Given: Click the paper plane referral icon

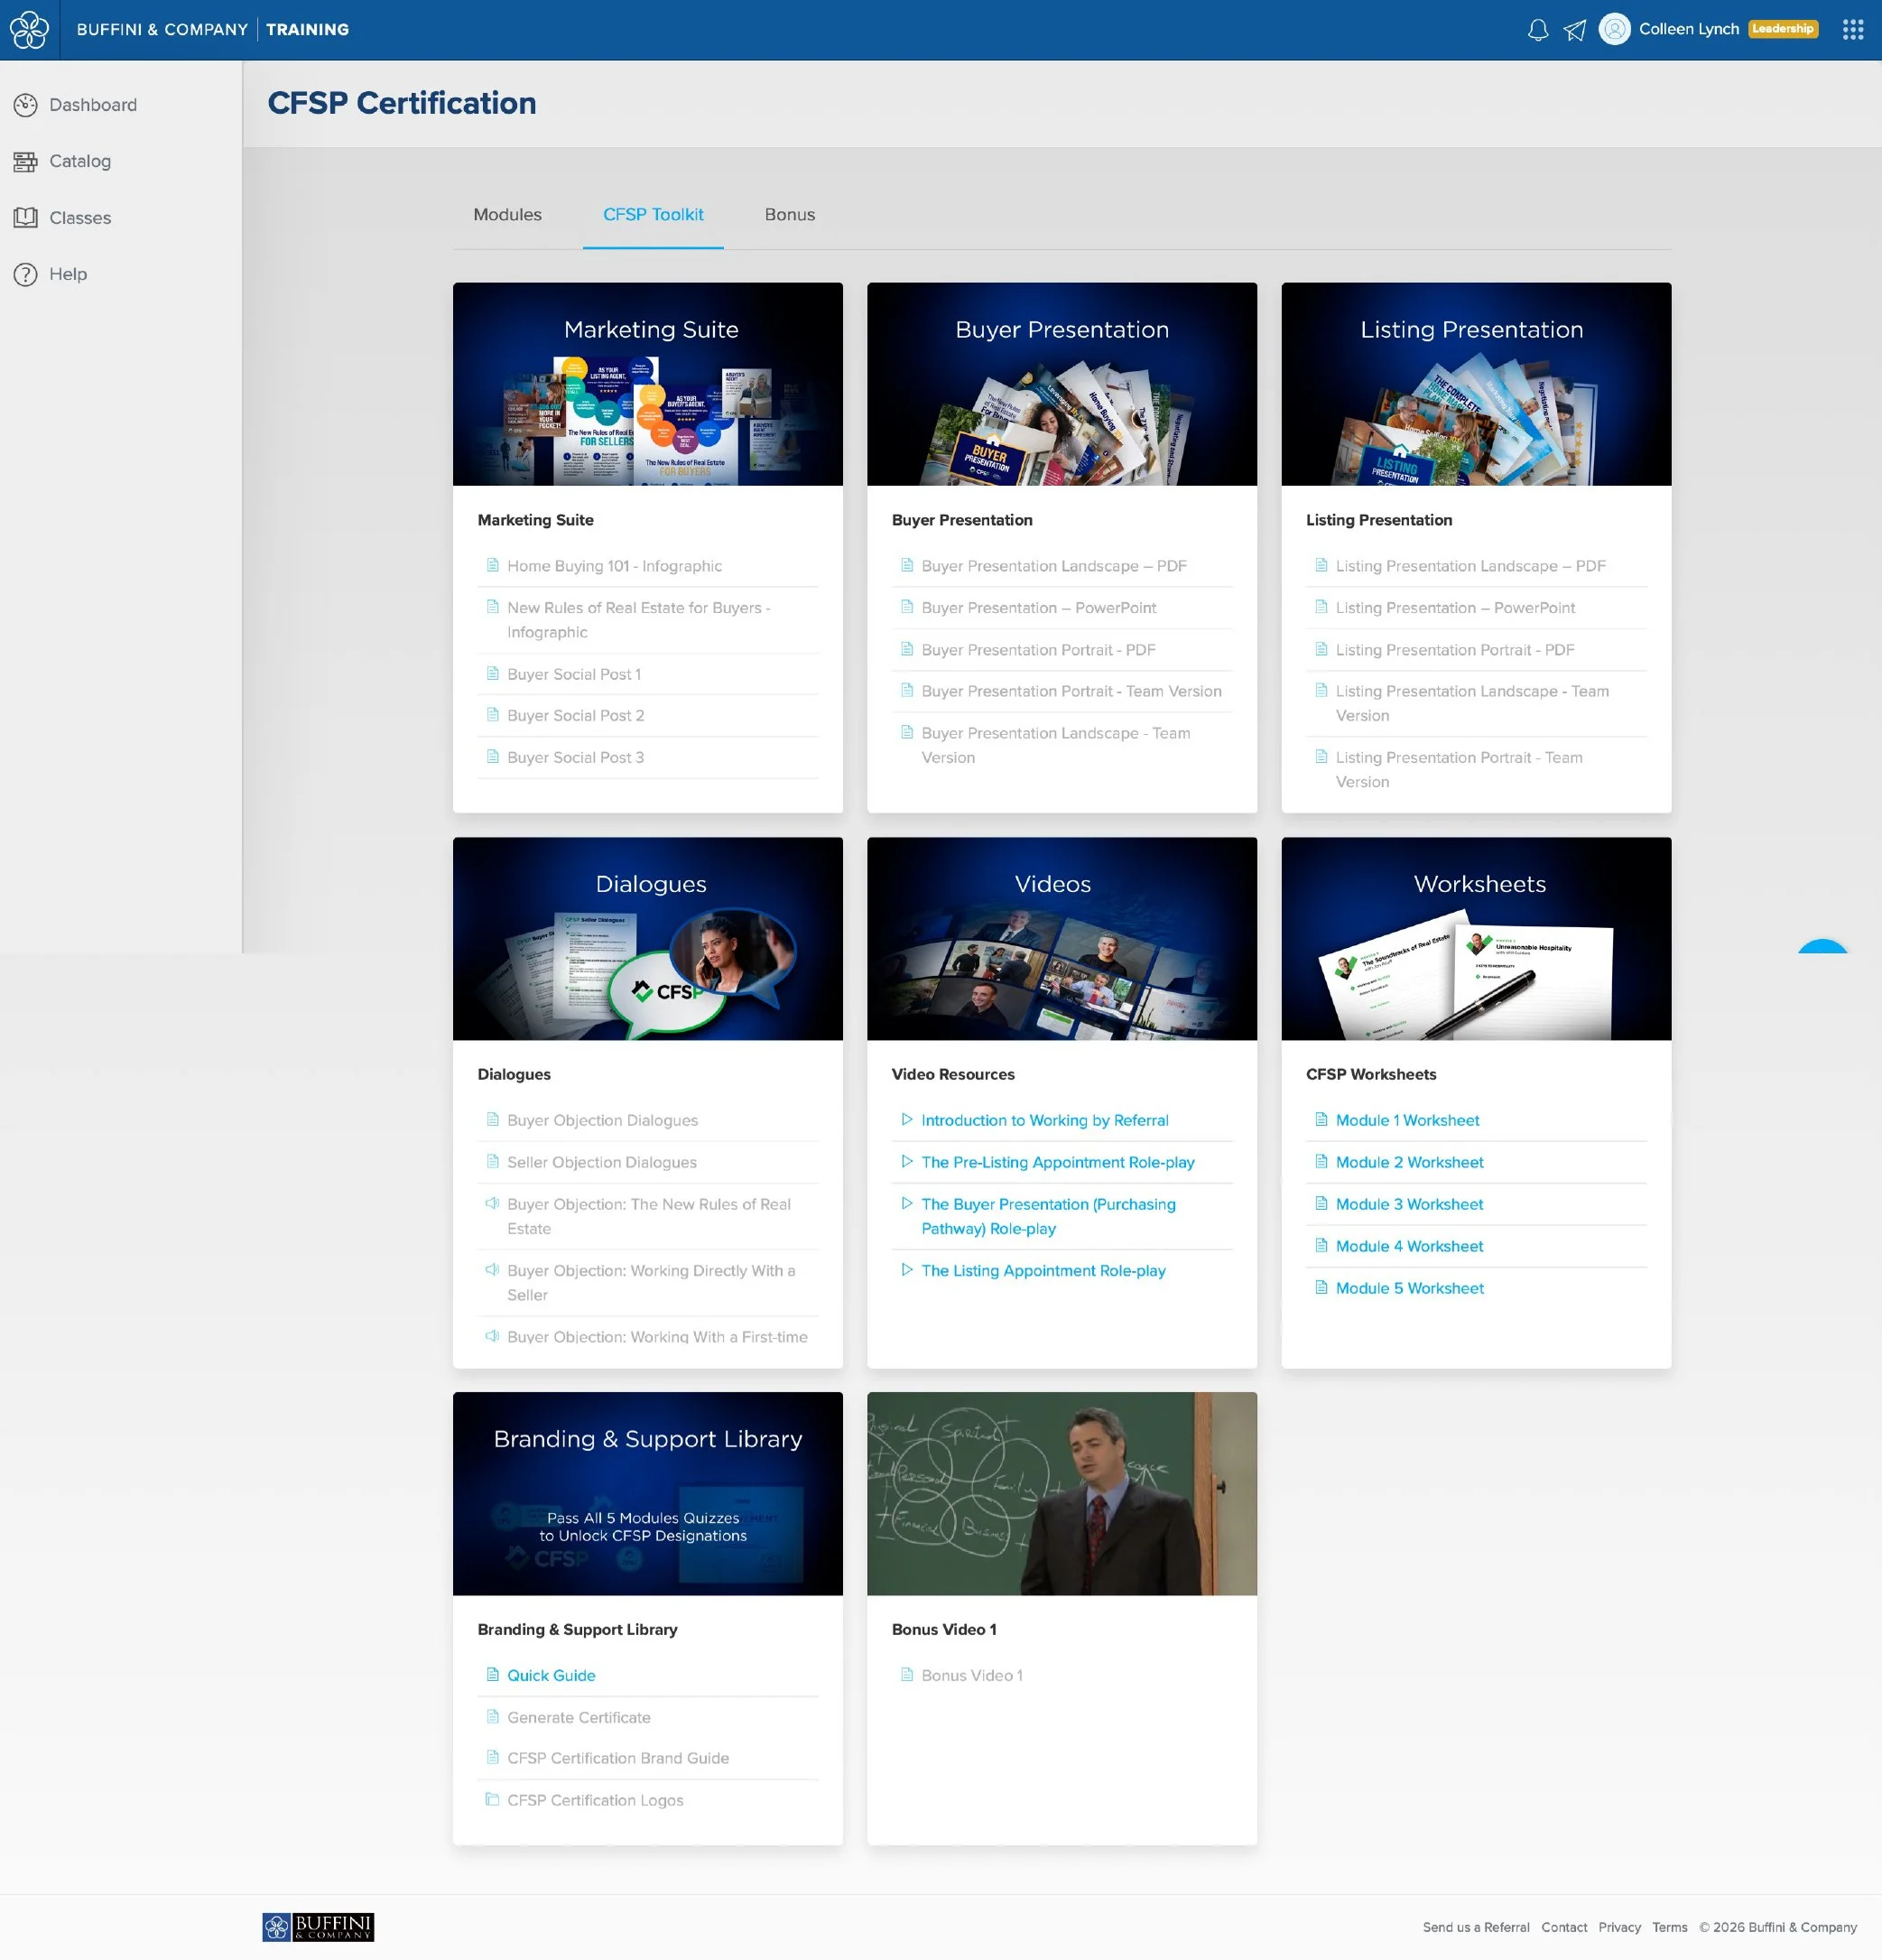Looking at the screenshot, I should pos(1575,30).
